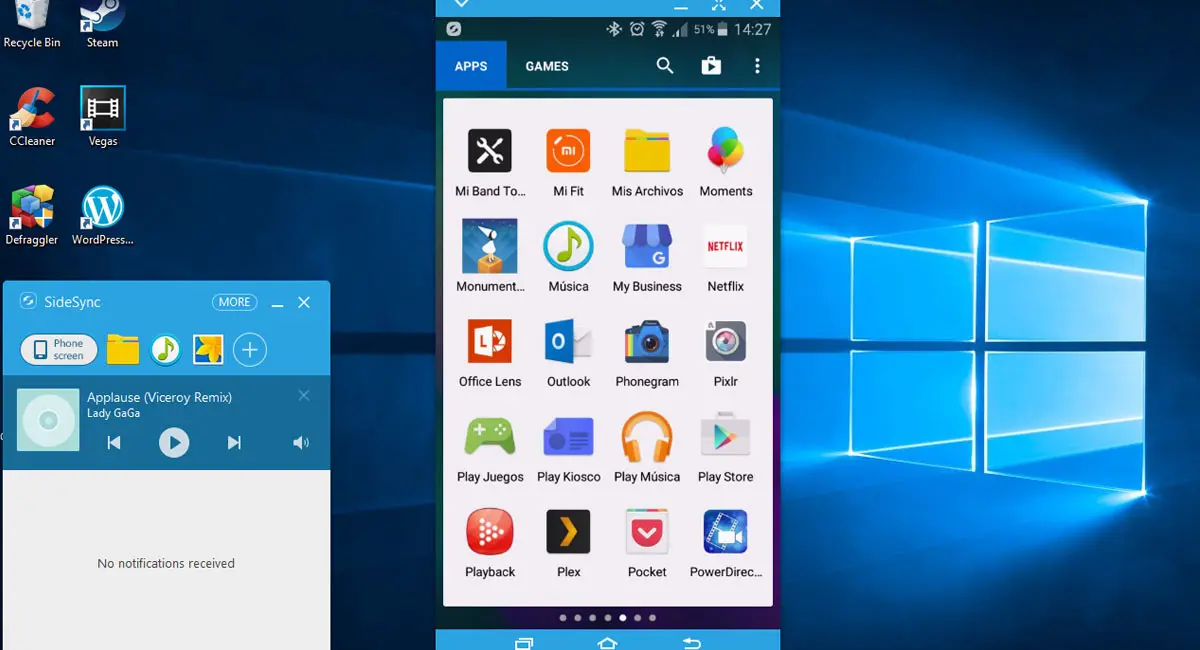
Task: Open Mis Archivos file manager app
Action: [x=647, y=151]
